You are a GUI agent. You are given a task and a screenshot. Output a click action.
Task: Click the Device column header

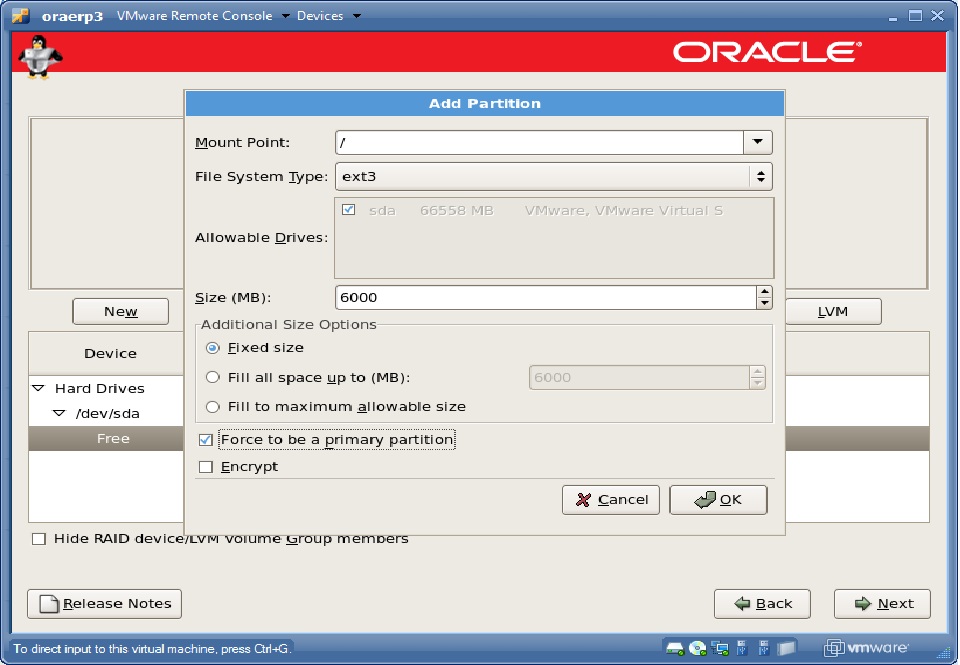coord(107,353)
